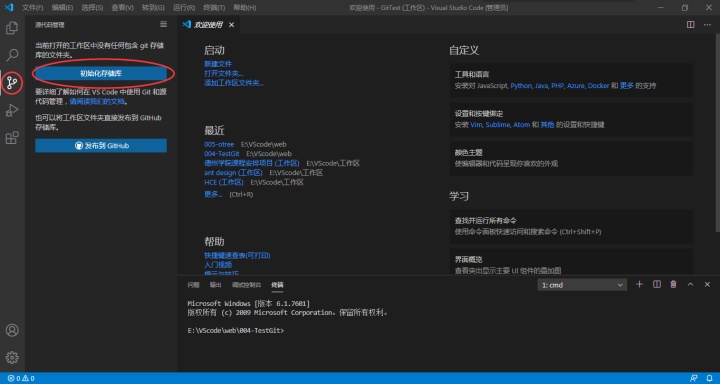The width and height of the screenshot is (720, 384).
Task: Split the terminal pane
Action: (x=657, y=285)
